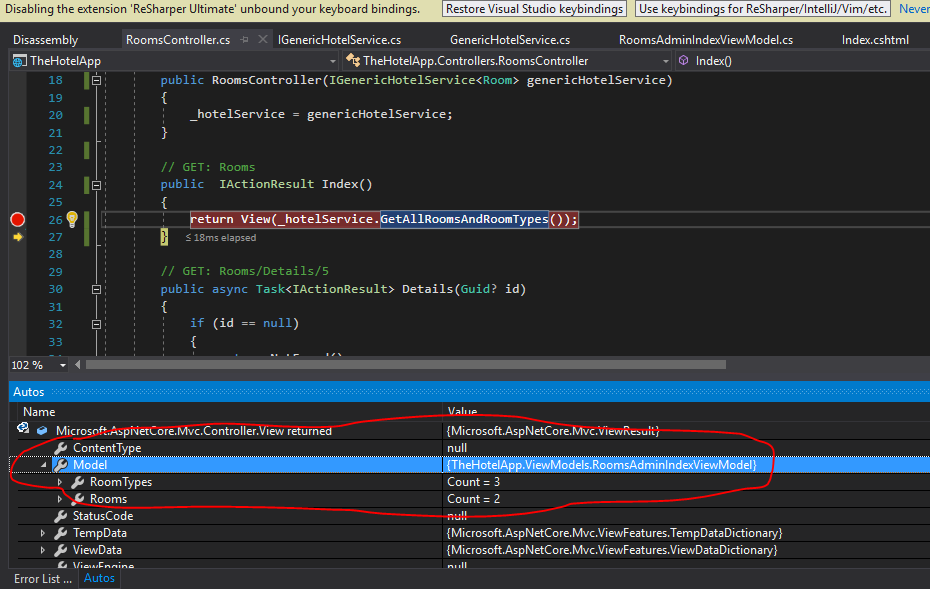The height and width of the screenshot is (589, 930).
Task: Open the IGenericHotelService.cs tab
Action: [339, 40]
